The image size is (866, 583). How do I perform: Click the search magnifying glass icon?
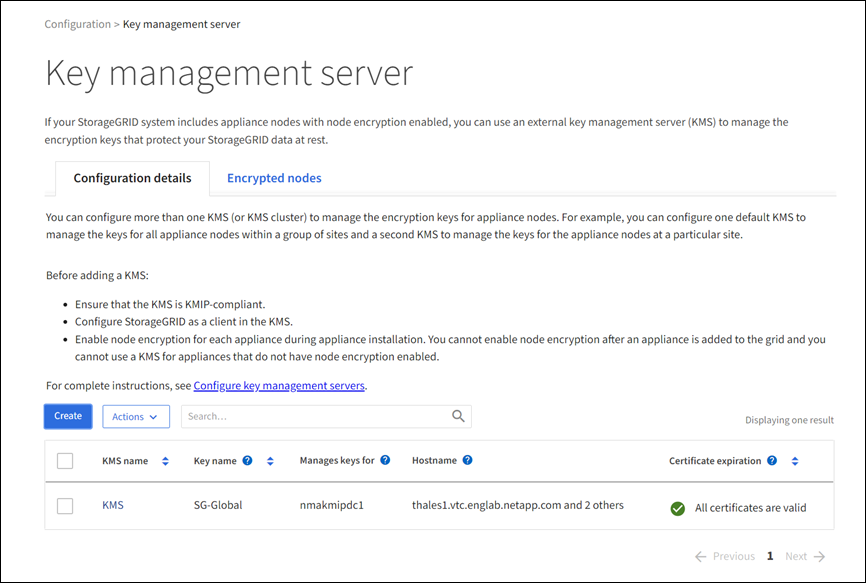458,416
